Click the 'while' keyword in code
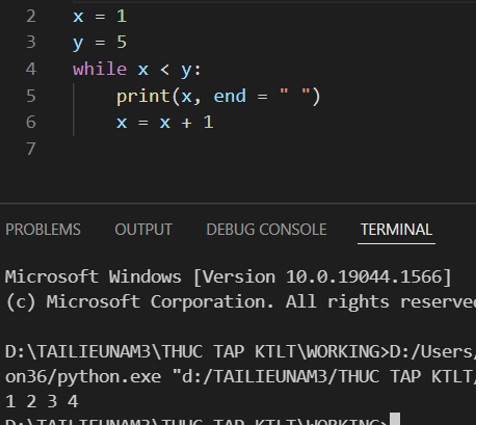The image size is (479, 425). tap(100, 69)
